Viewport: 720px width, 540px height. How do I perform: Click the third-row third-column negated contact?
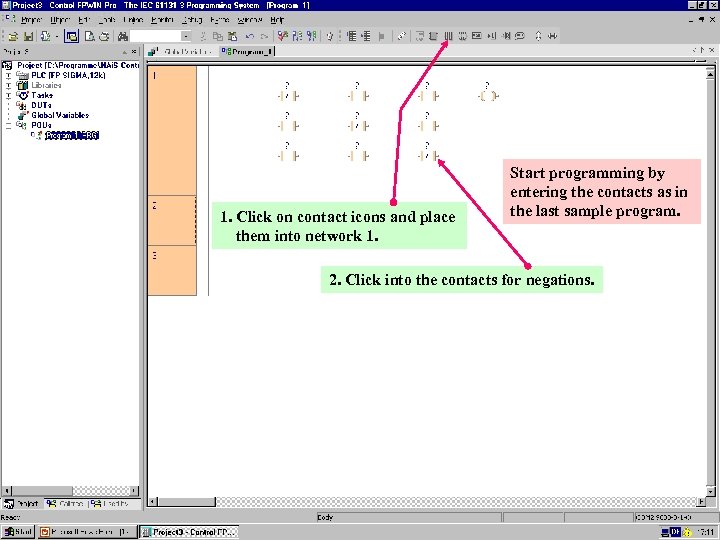coord(428,156)
